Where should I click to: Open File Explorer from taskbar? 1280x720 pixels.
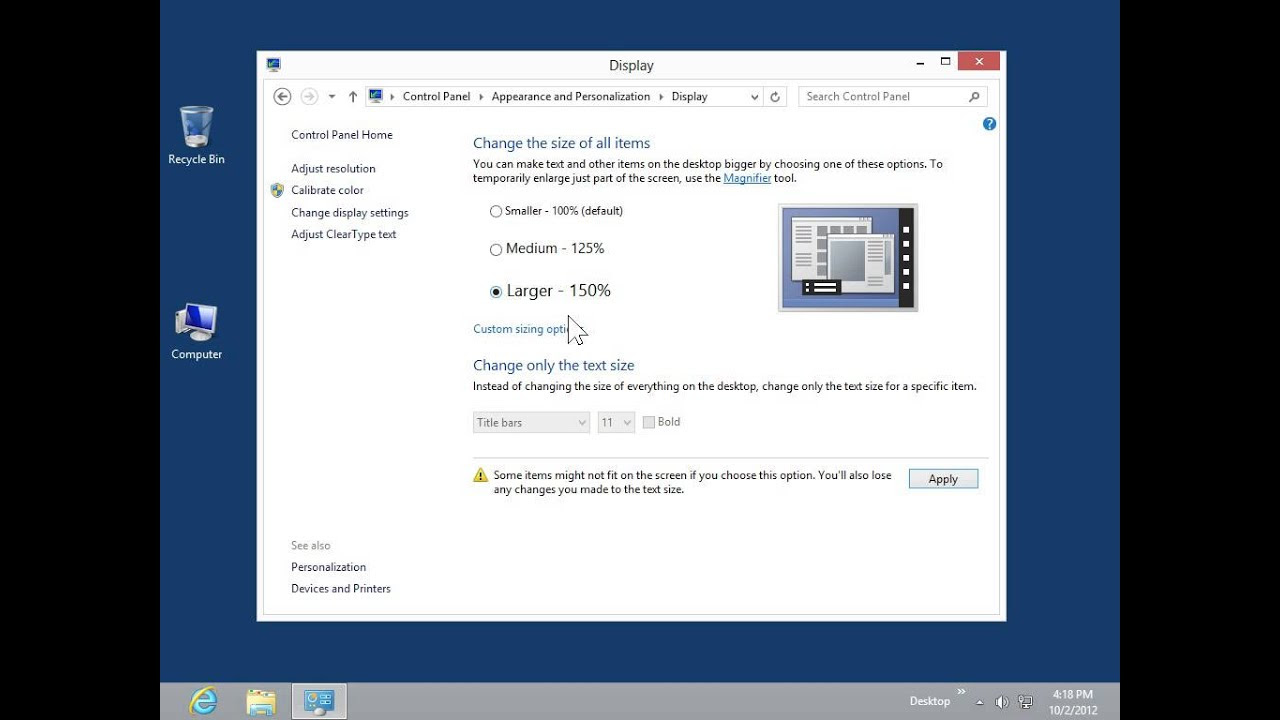[x=261, y=702]
